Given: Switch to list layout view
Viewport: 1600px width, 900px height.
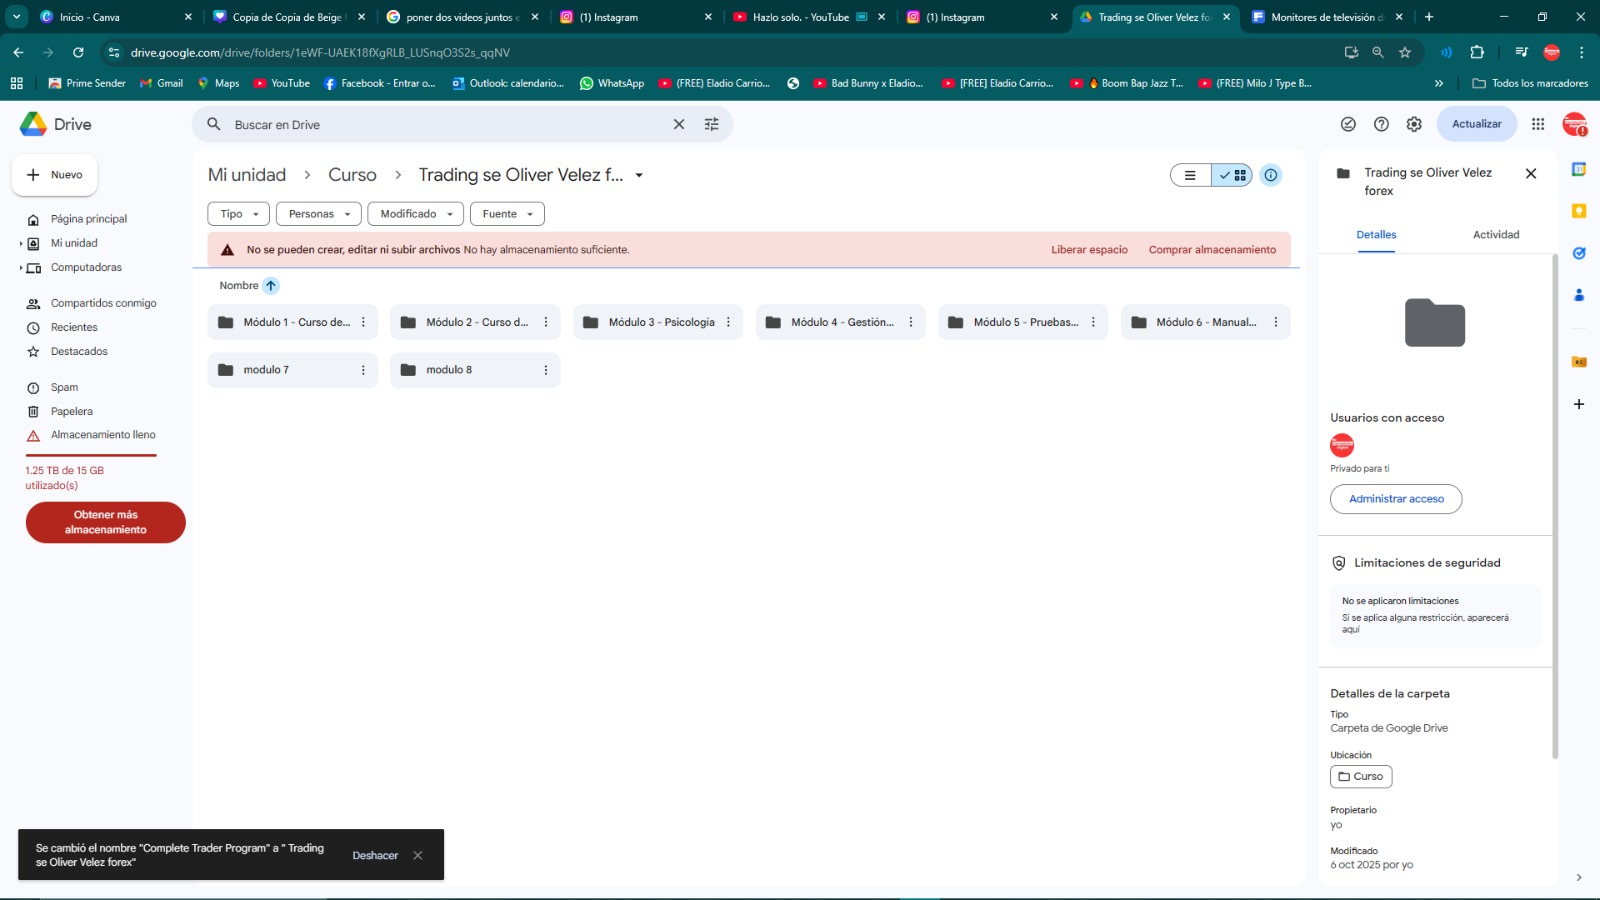Looking at the screenshot, I should pos(1190,175).
